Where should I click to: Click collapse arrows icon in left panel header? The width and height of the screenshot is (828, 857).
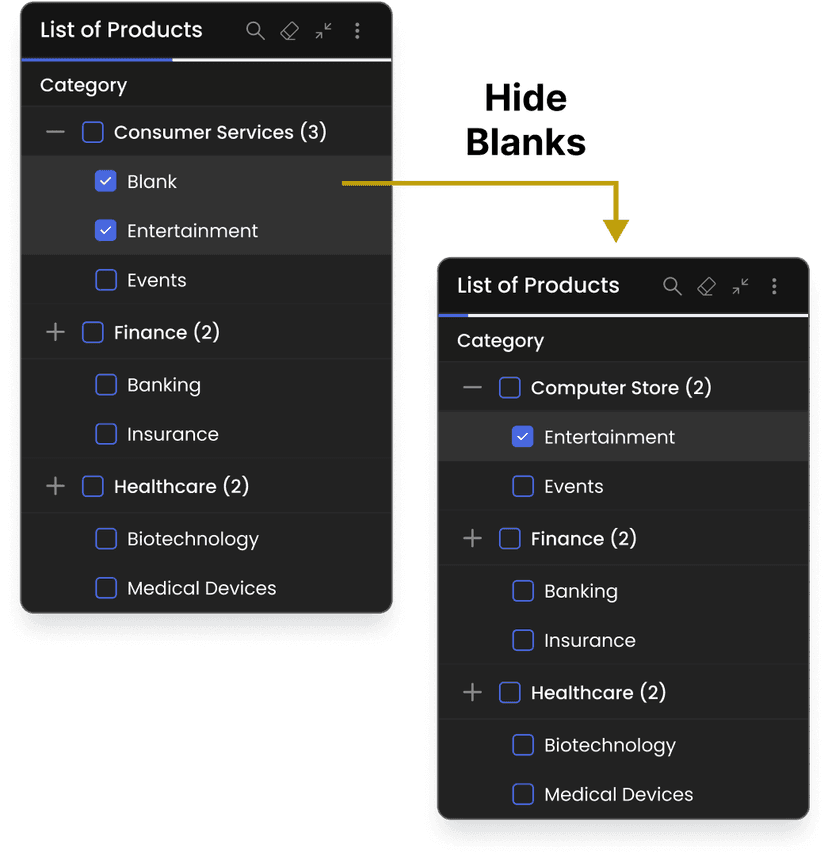pos(323,31)
